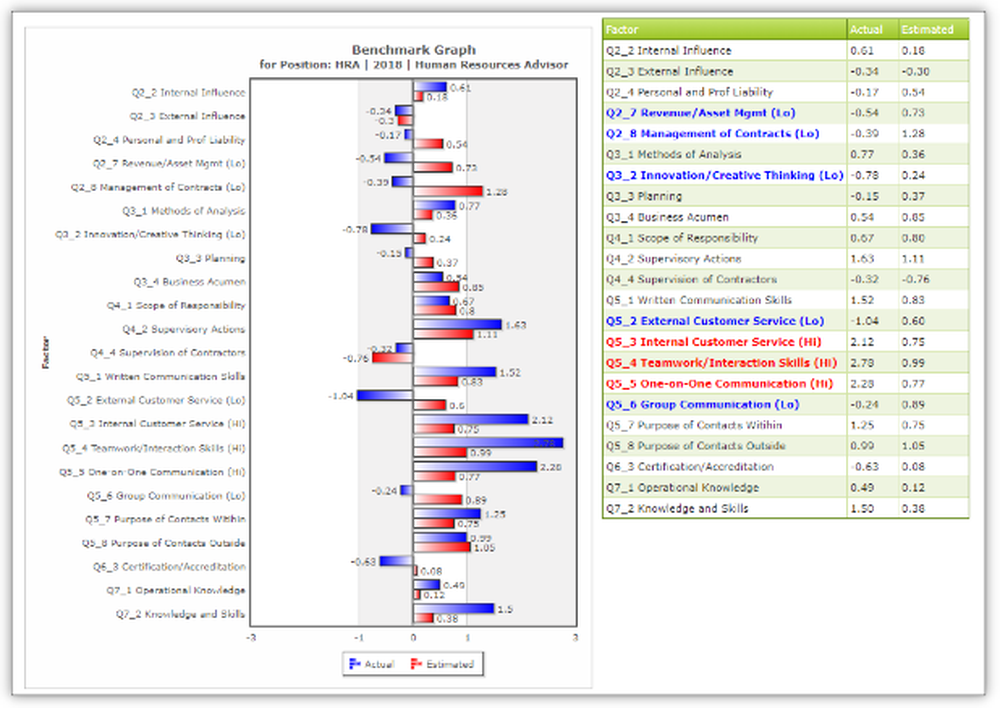Open Q5_2 External Customer Service (Lo) table link

(x=715, y=321)
